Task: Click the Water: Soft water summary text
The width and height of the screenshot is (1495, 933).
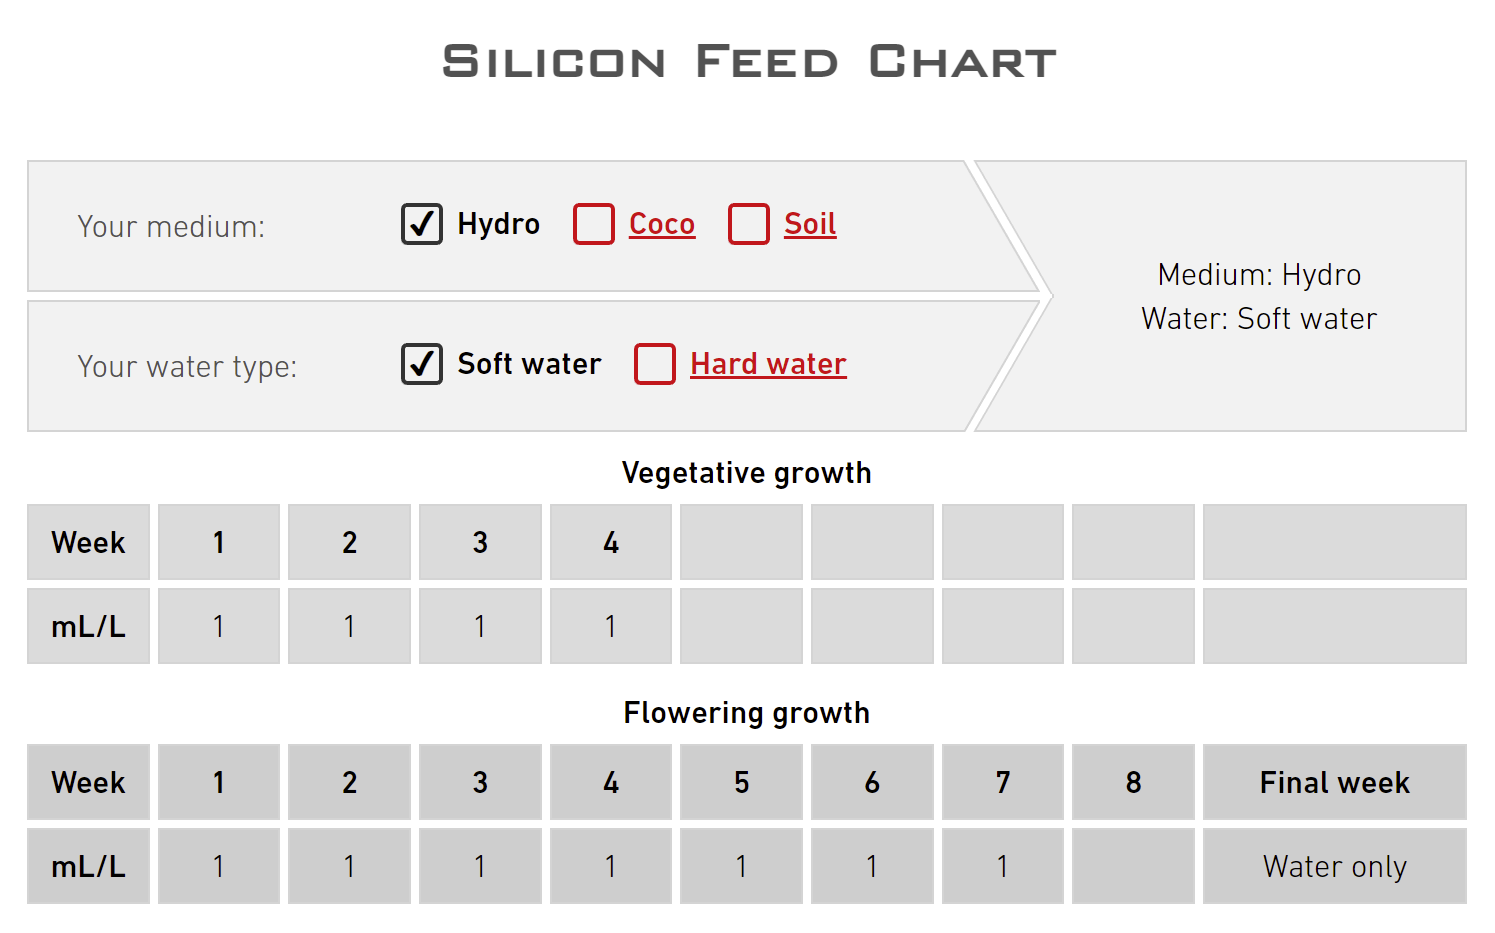Action: coord(1259,319)
